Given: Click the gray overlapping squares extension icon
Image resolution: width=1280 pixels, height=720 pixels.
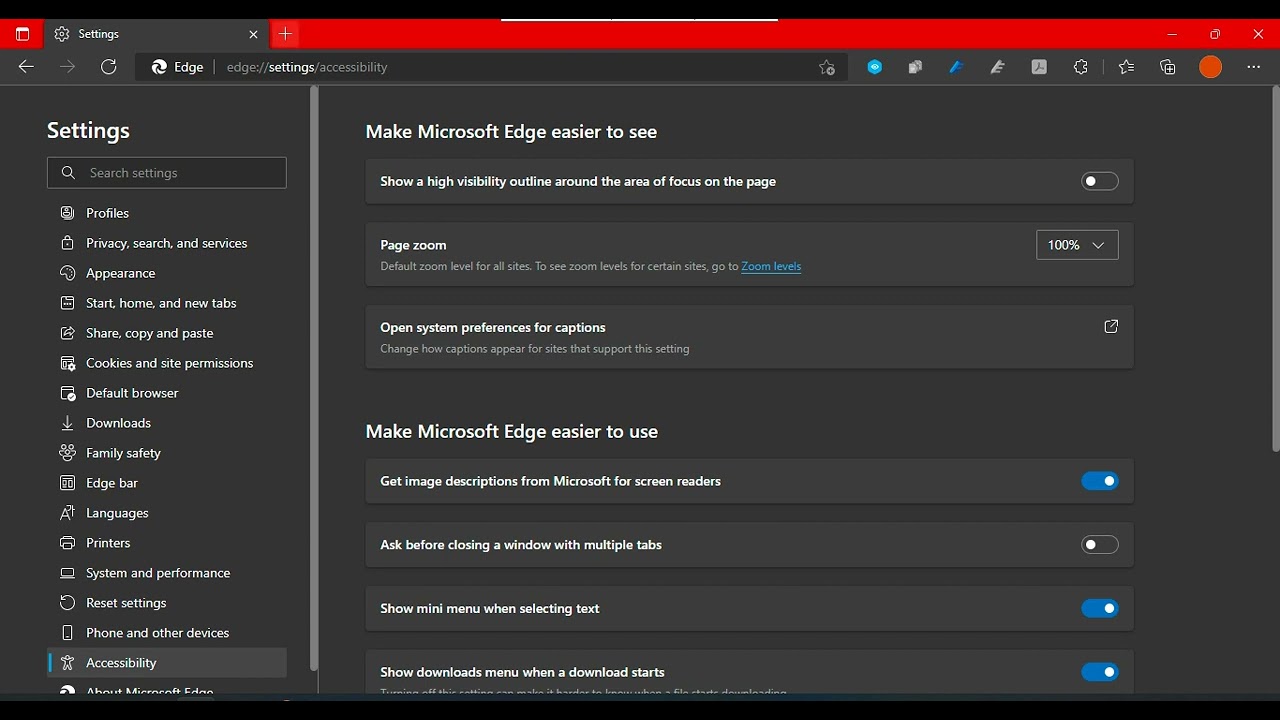Looking at the screenshot, I should [915, 67].
